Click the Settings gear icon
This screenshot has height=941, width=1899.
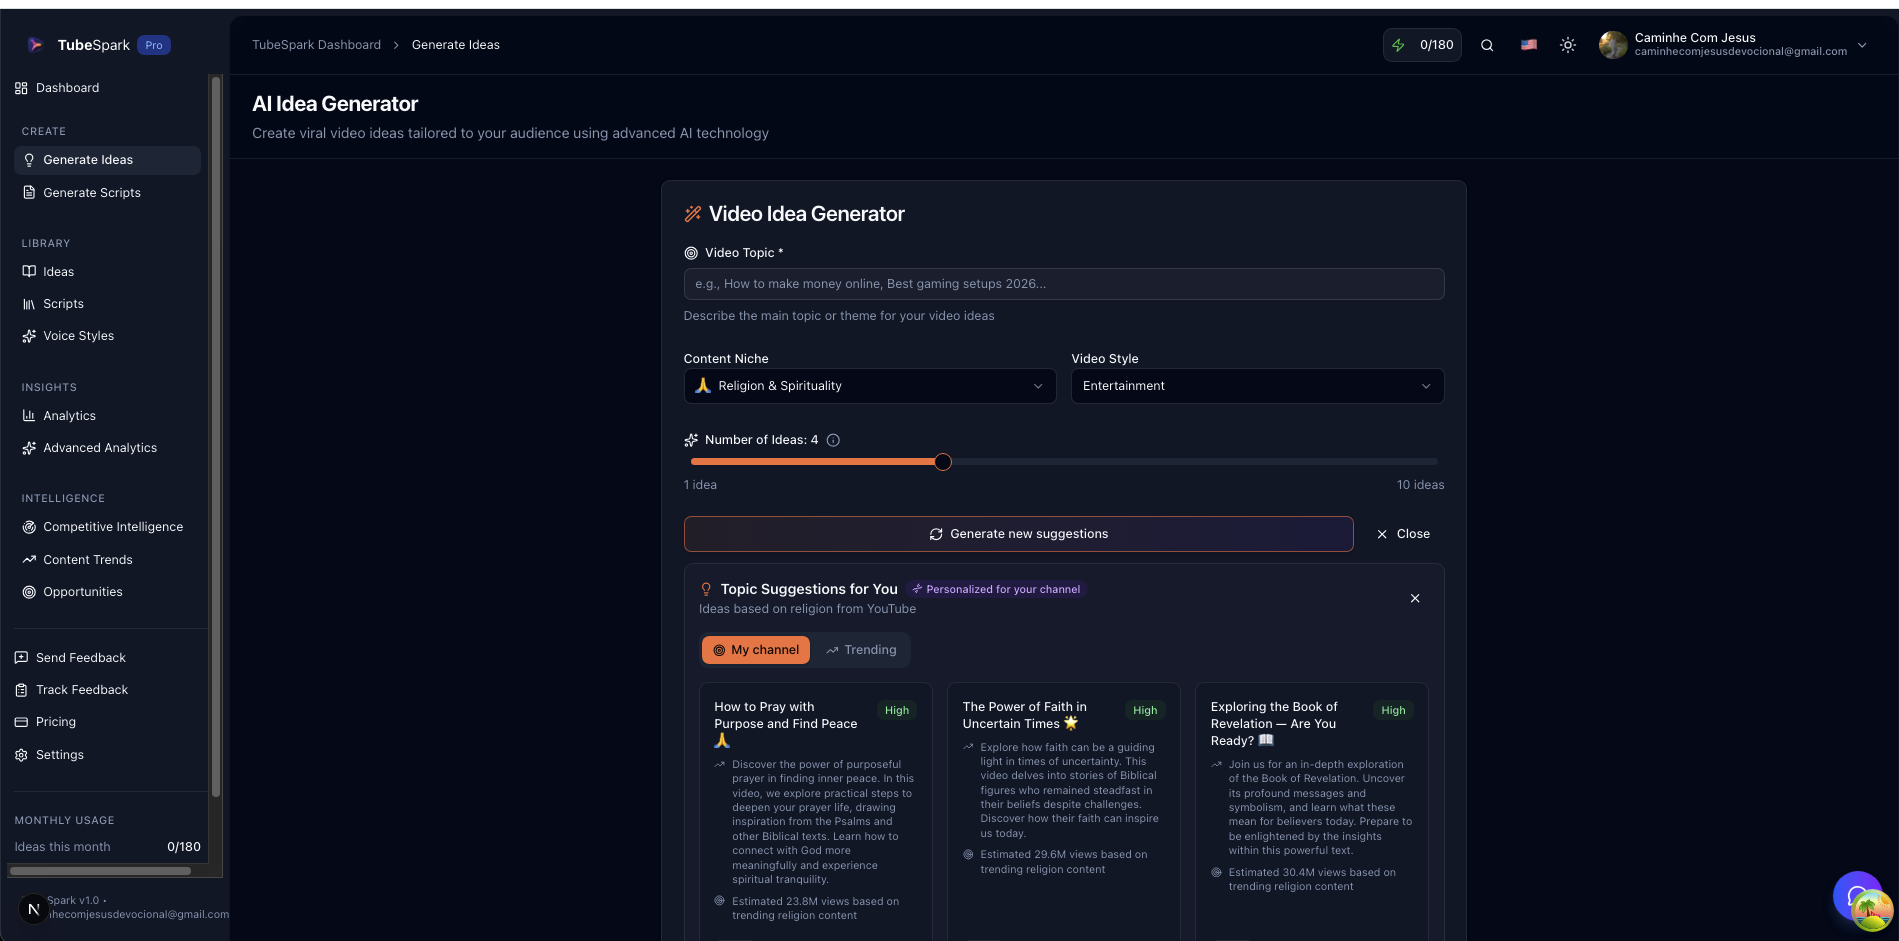[x=21, y=755]
